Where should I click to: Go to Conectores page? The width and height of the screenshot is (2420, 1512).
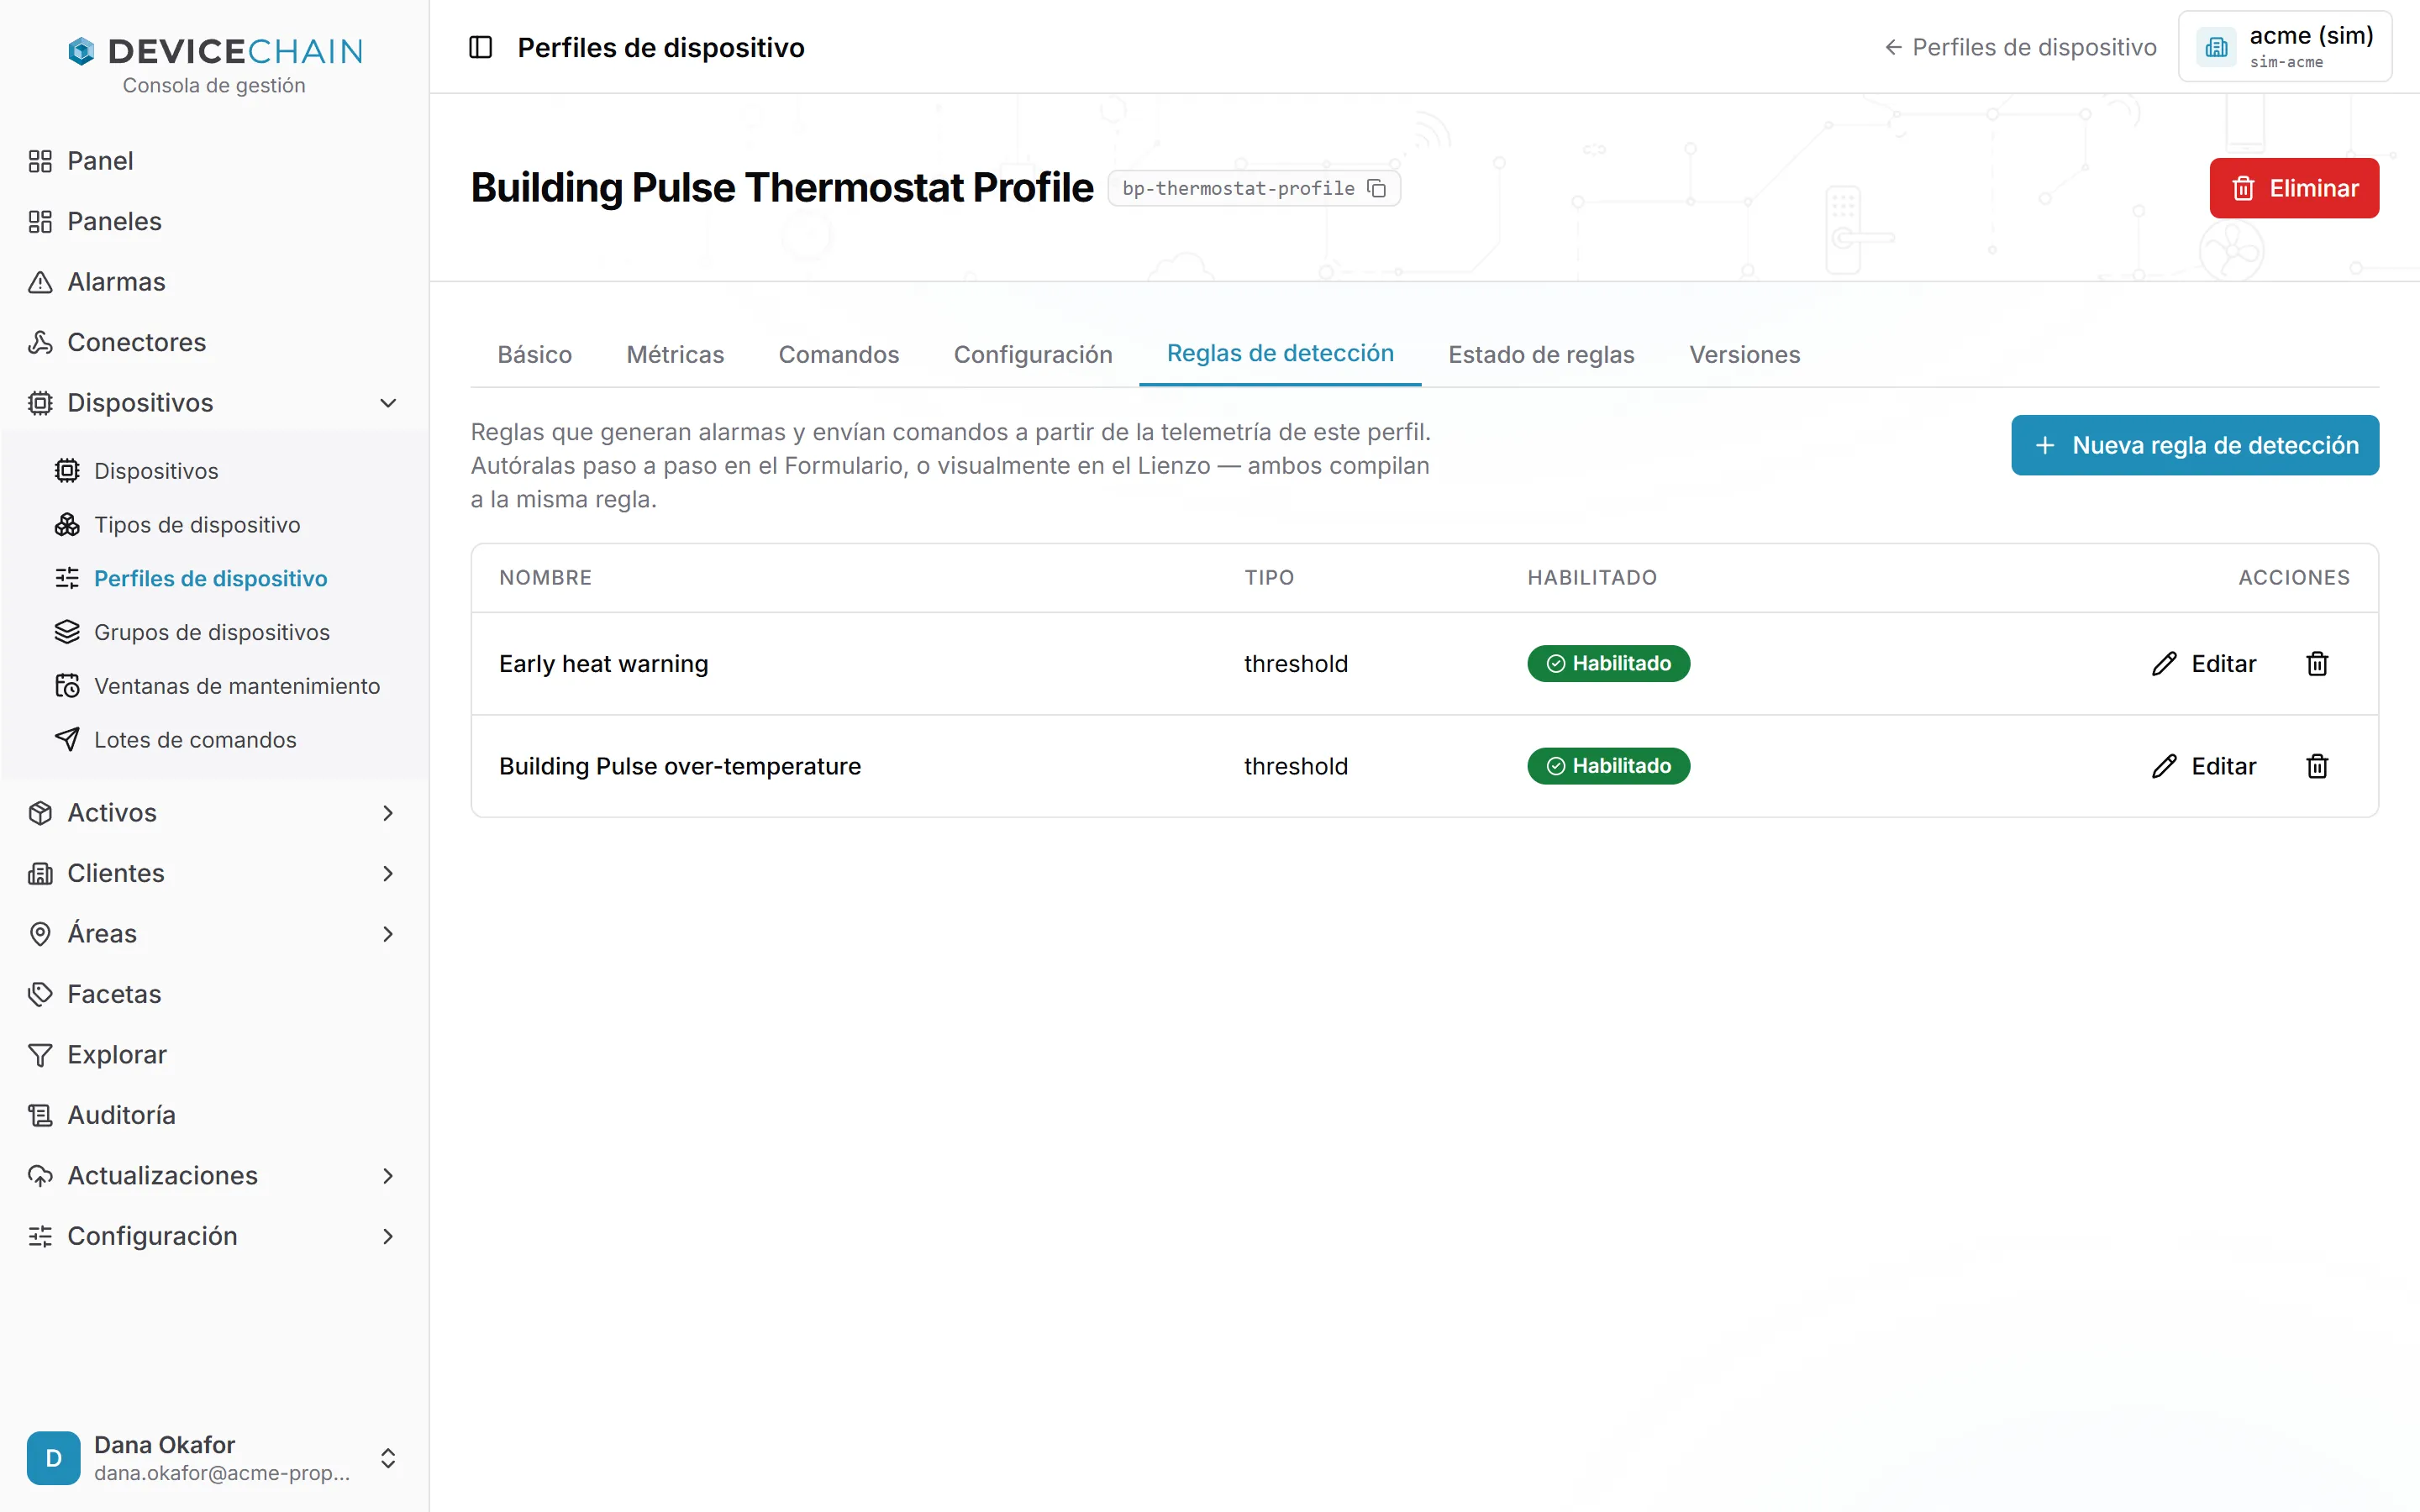pyautogui.click(x=214, y=342)
